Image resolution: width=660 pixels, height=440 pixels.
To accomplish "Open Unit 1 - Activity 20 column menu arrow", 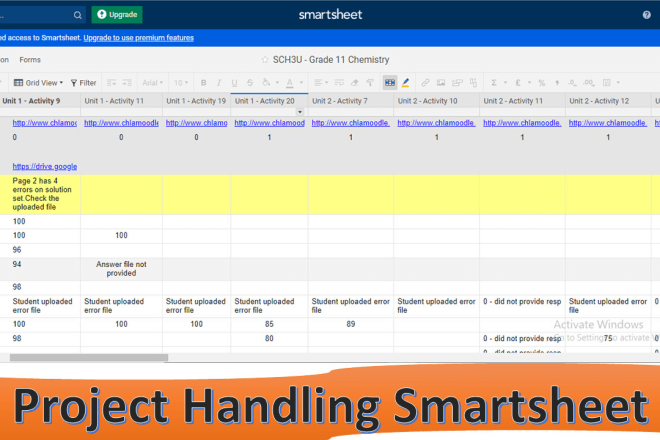I will (x=300, y=112).
